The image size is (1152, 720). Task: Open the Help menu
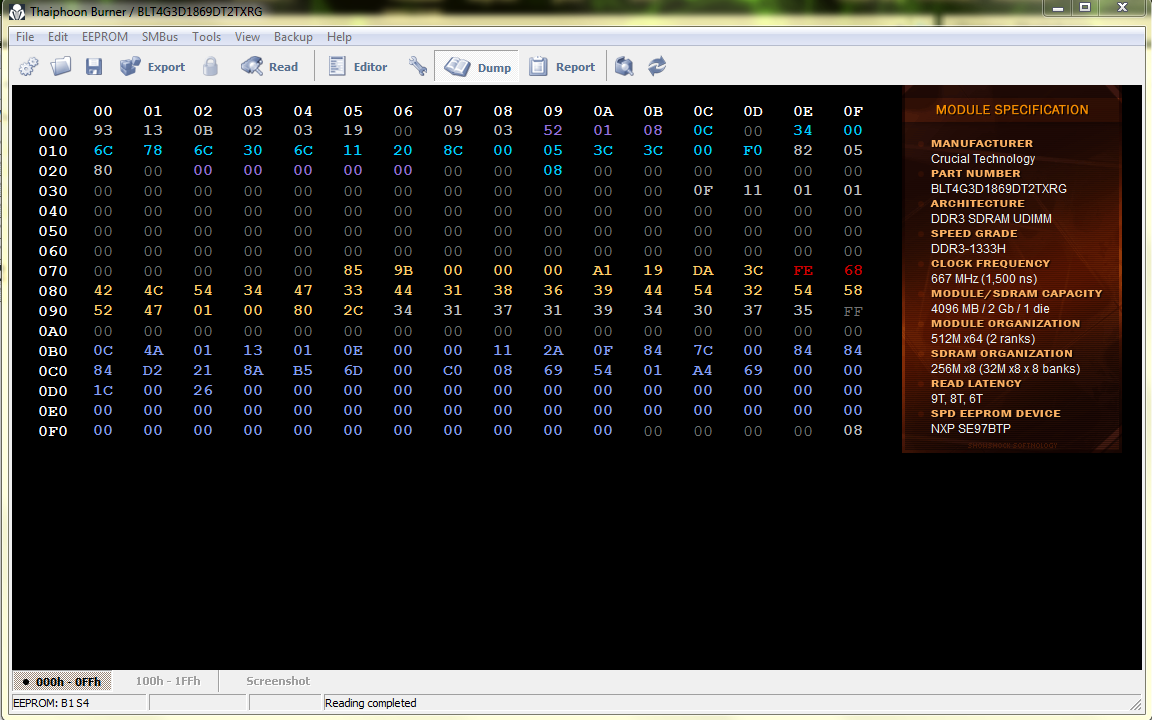[x=339, y=37]
